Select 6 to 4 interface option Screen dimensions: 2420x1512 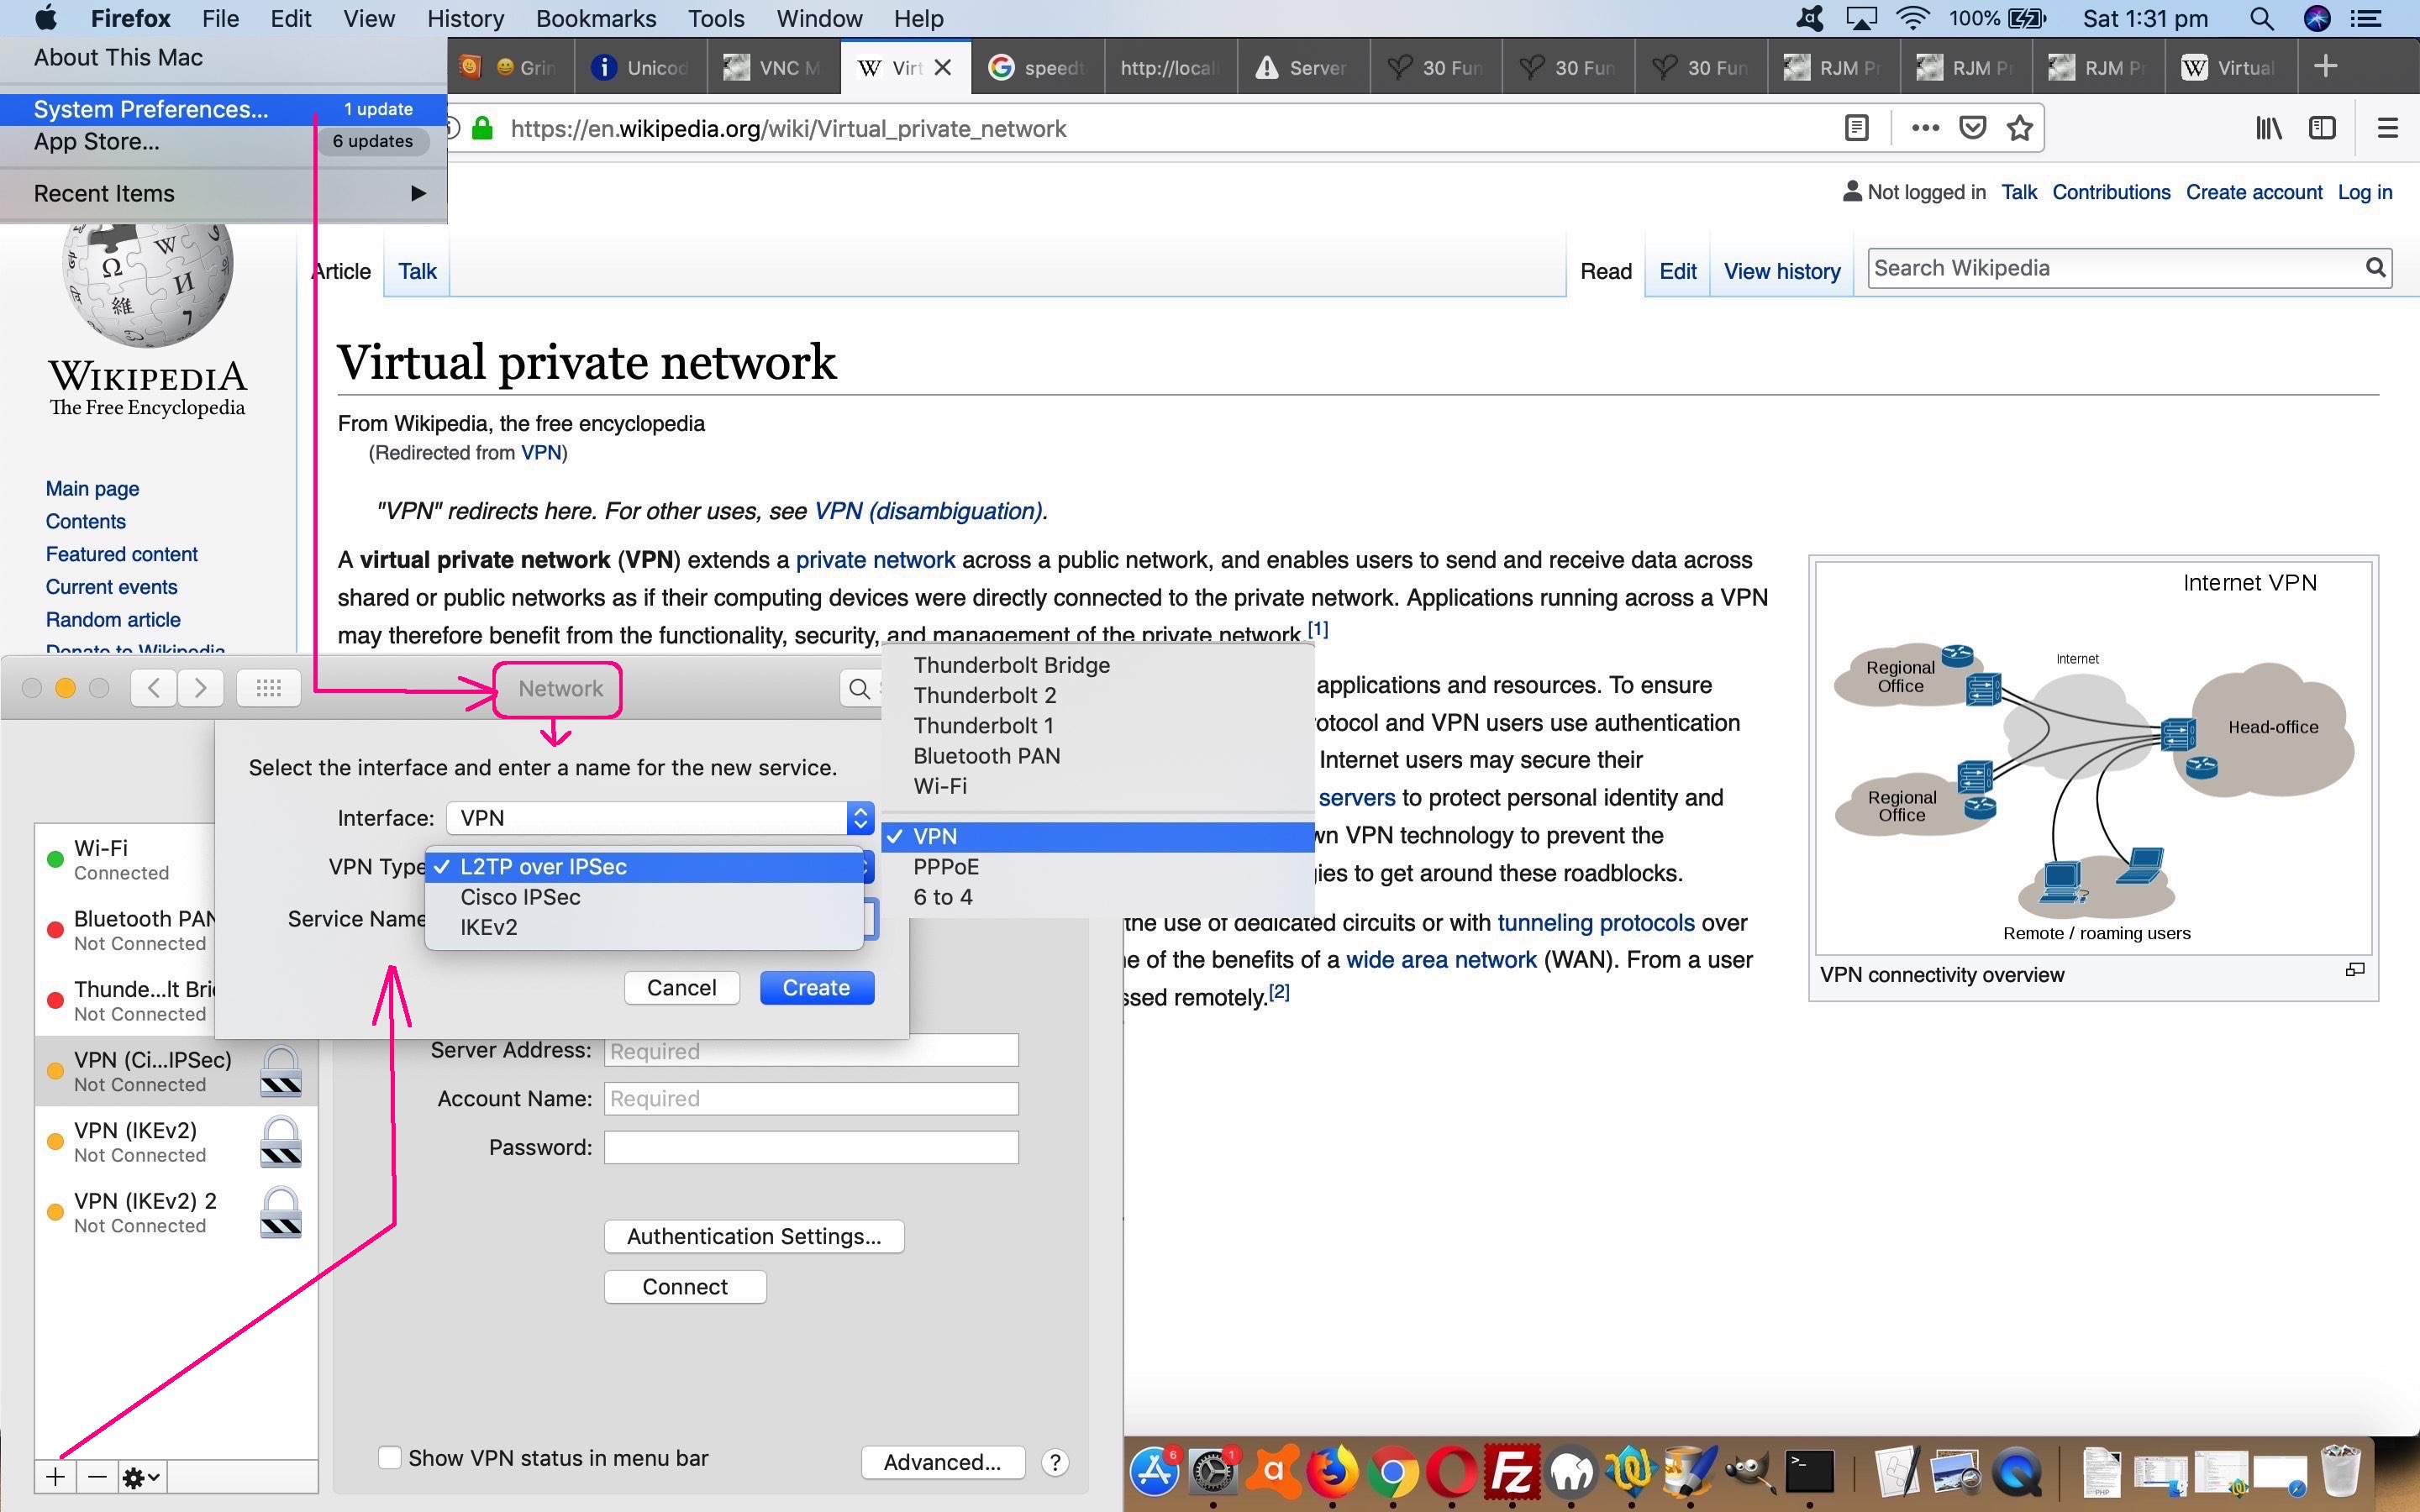click(1098, 897)
